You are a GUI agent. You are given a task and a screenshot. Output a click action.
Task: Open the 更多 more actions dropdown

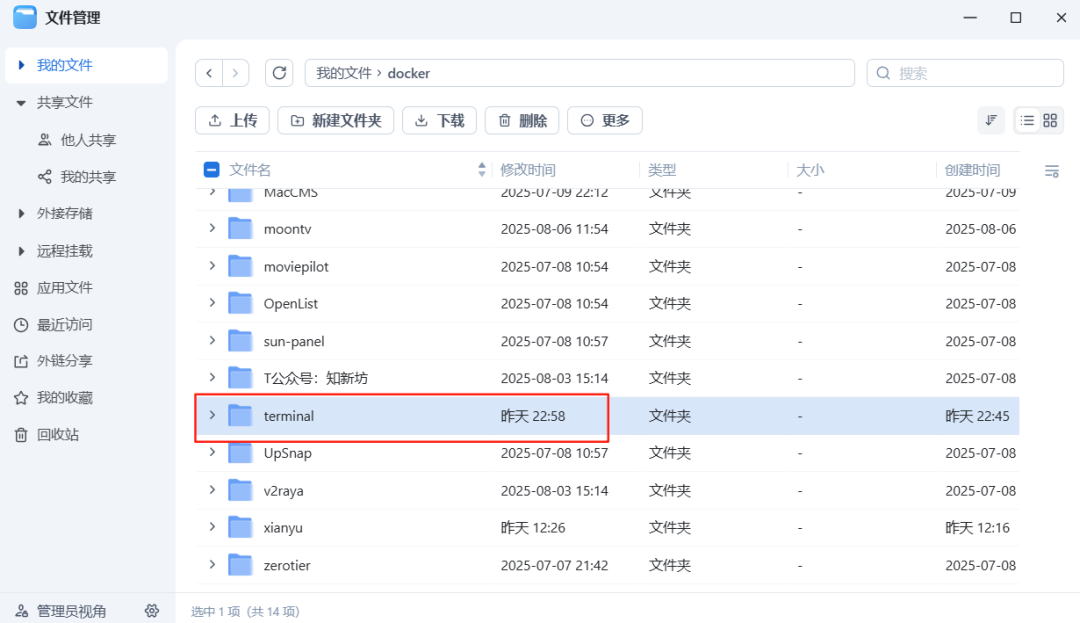(604, 120)
